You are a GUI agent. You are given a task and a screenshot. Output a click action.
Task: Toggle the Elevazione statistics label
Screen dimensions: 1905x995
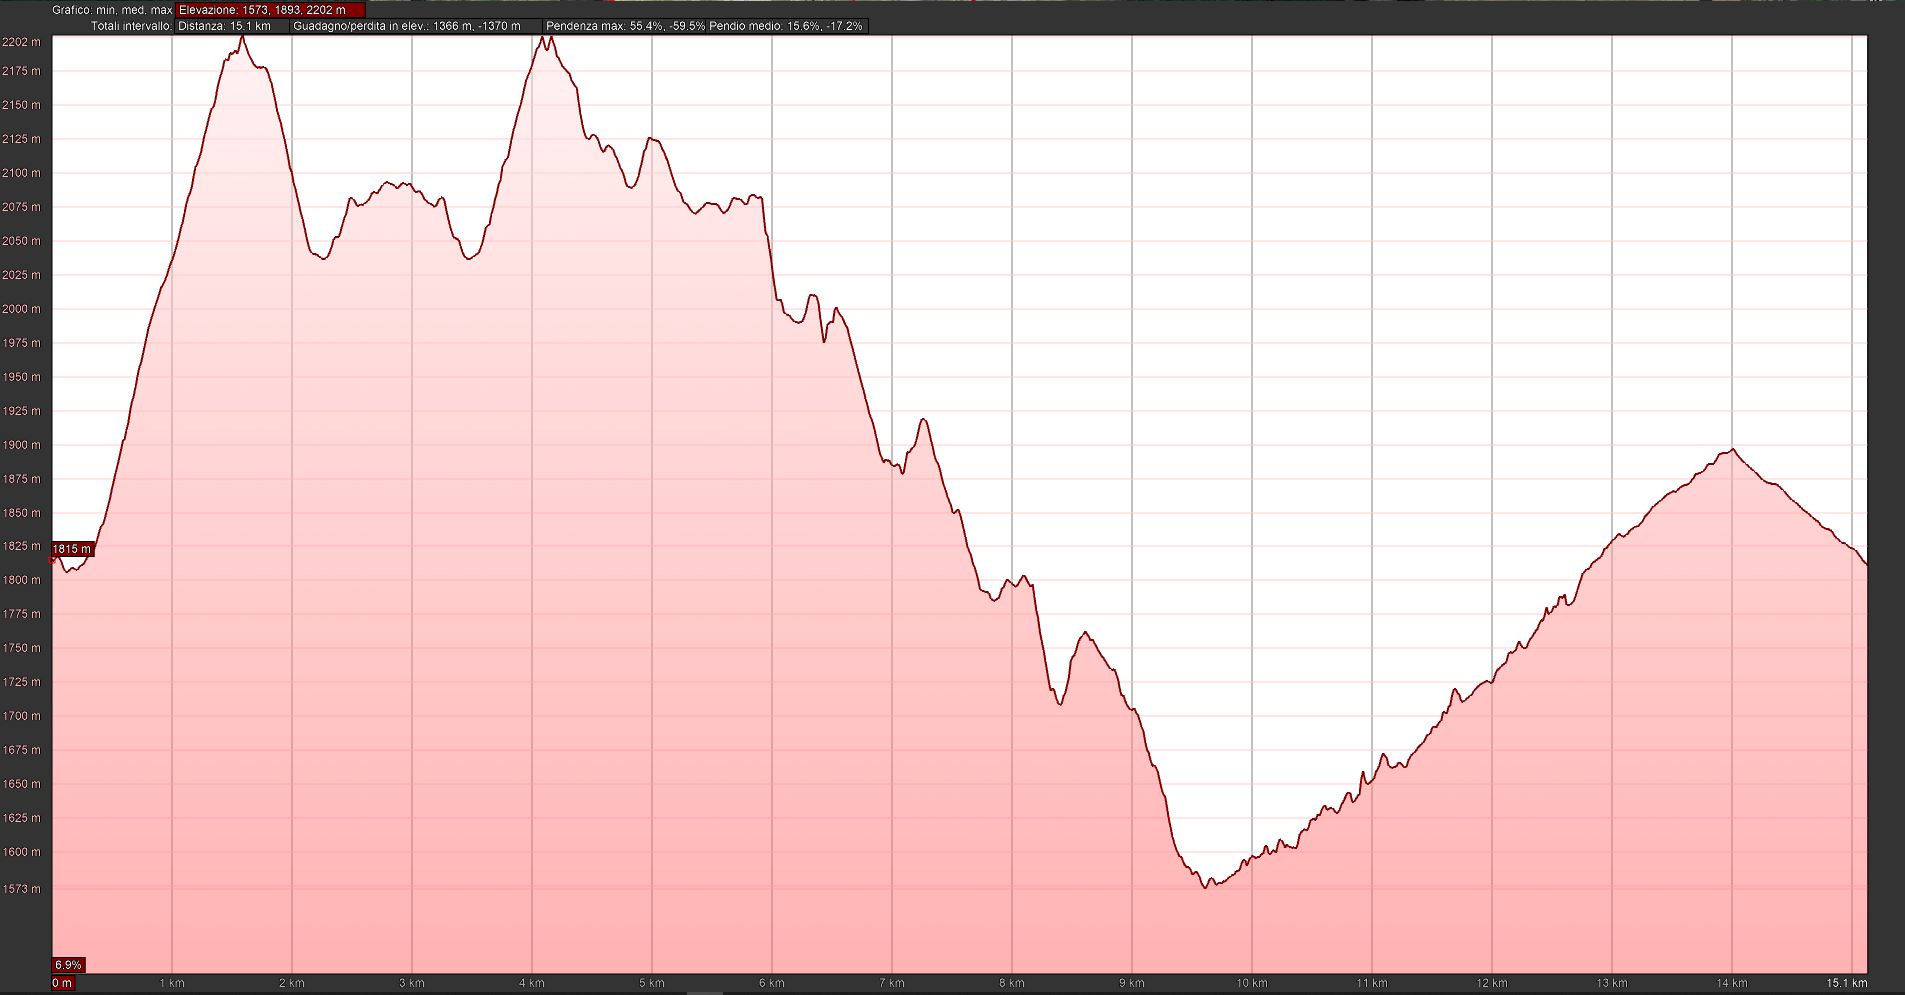pos(270,10)
